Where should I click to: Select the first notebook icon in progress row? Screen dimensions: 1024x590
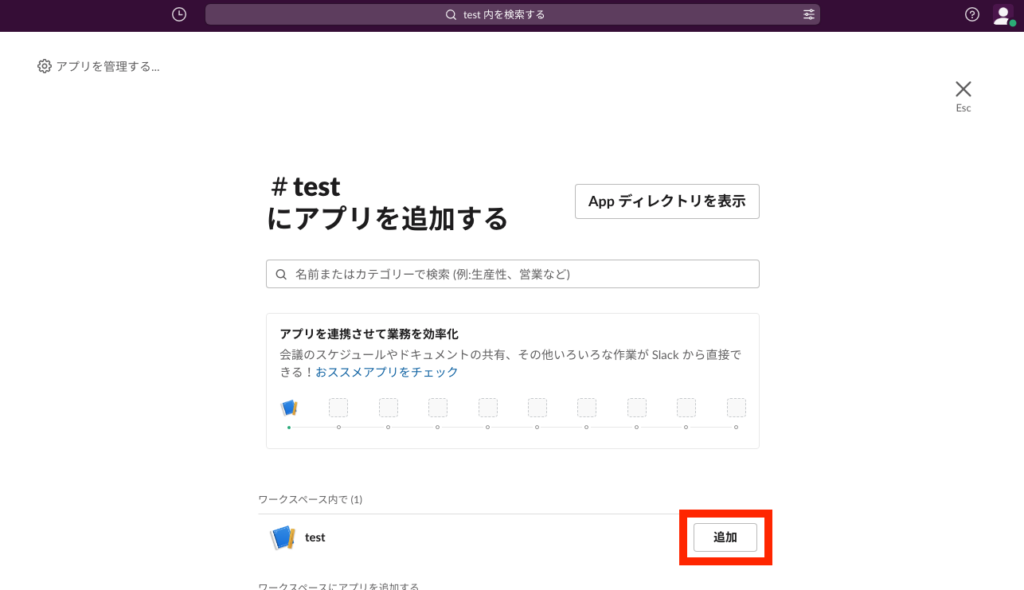[289, 407]
